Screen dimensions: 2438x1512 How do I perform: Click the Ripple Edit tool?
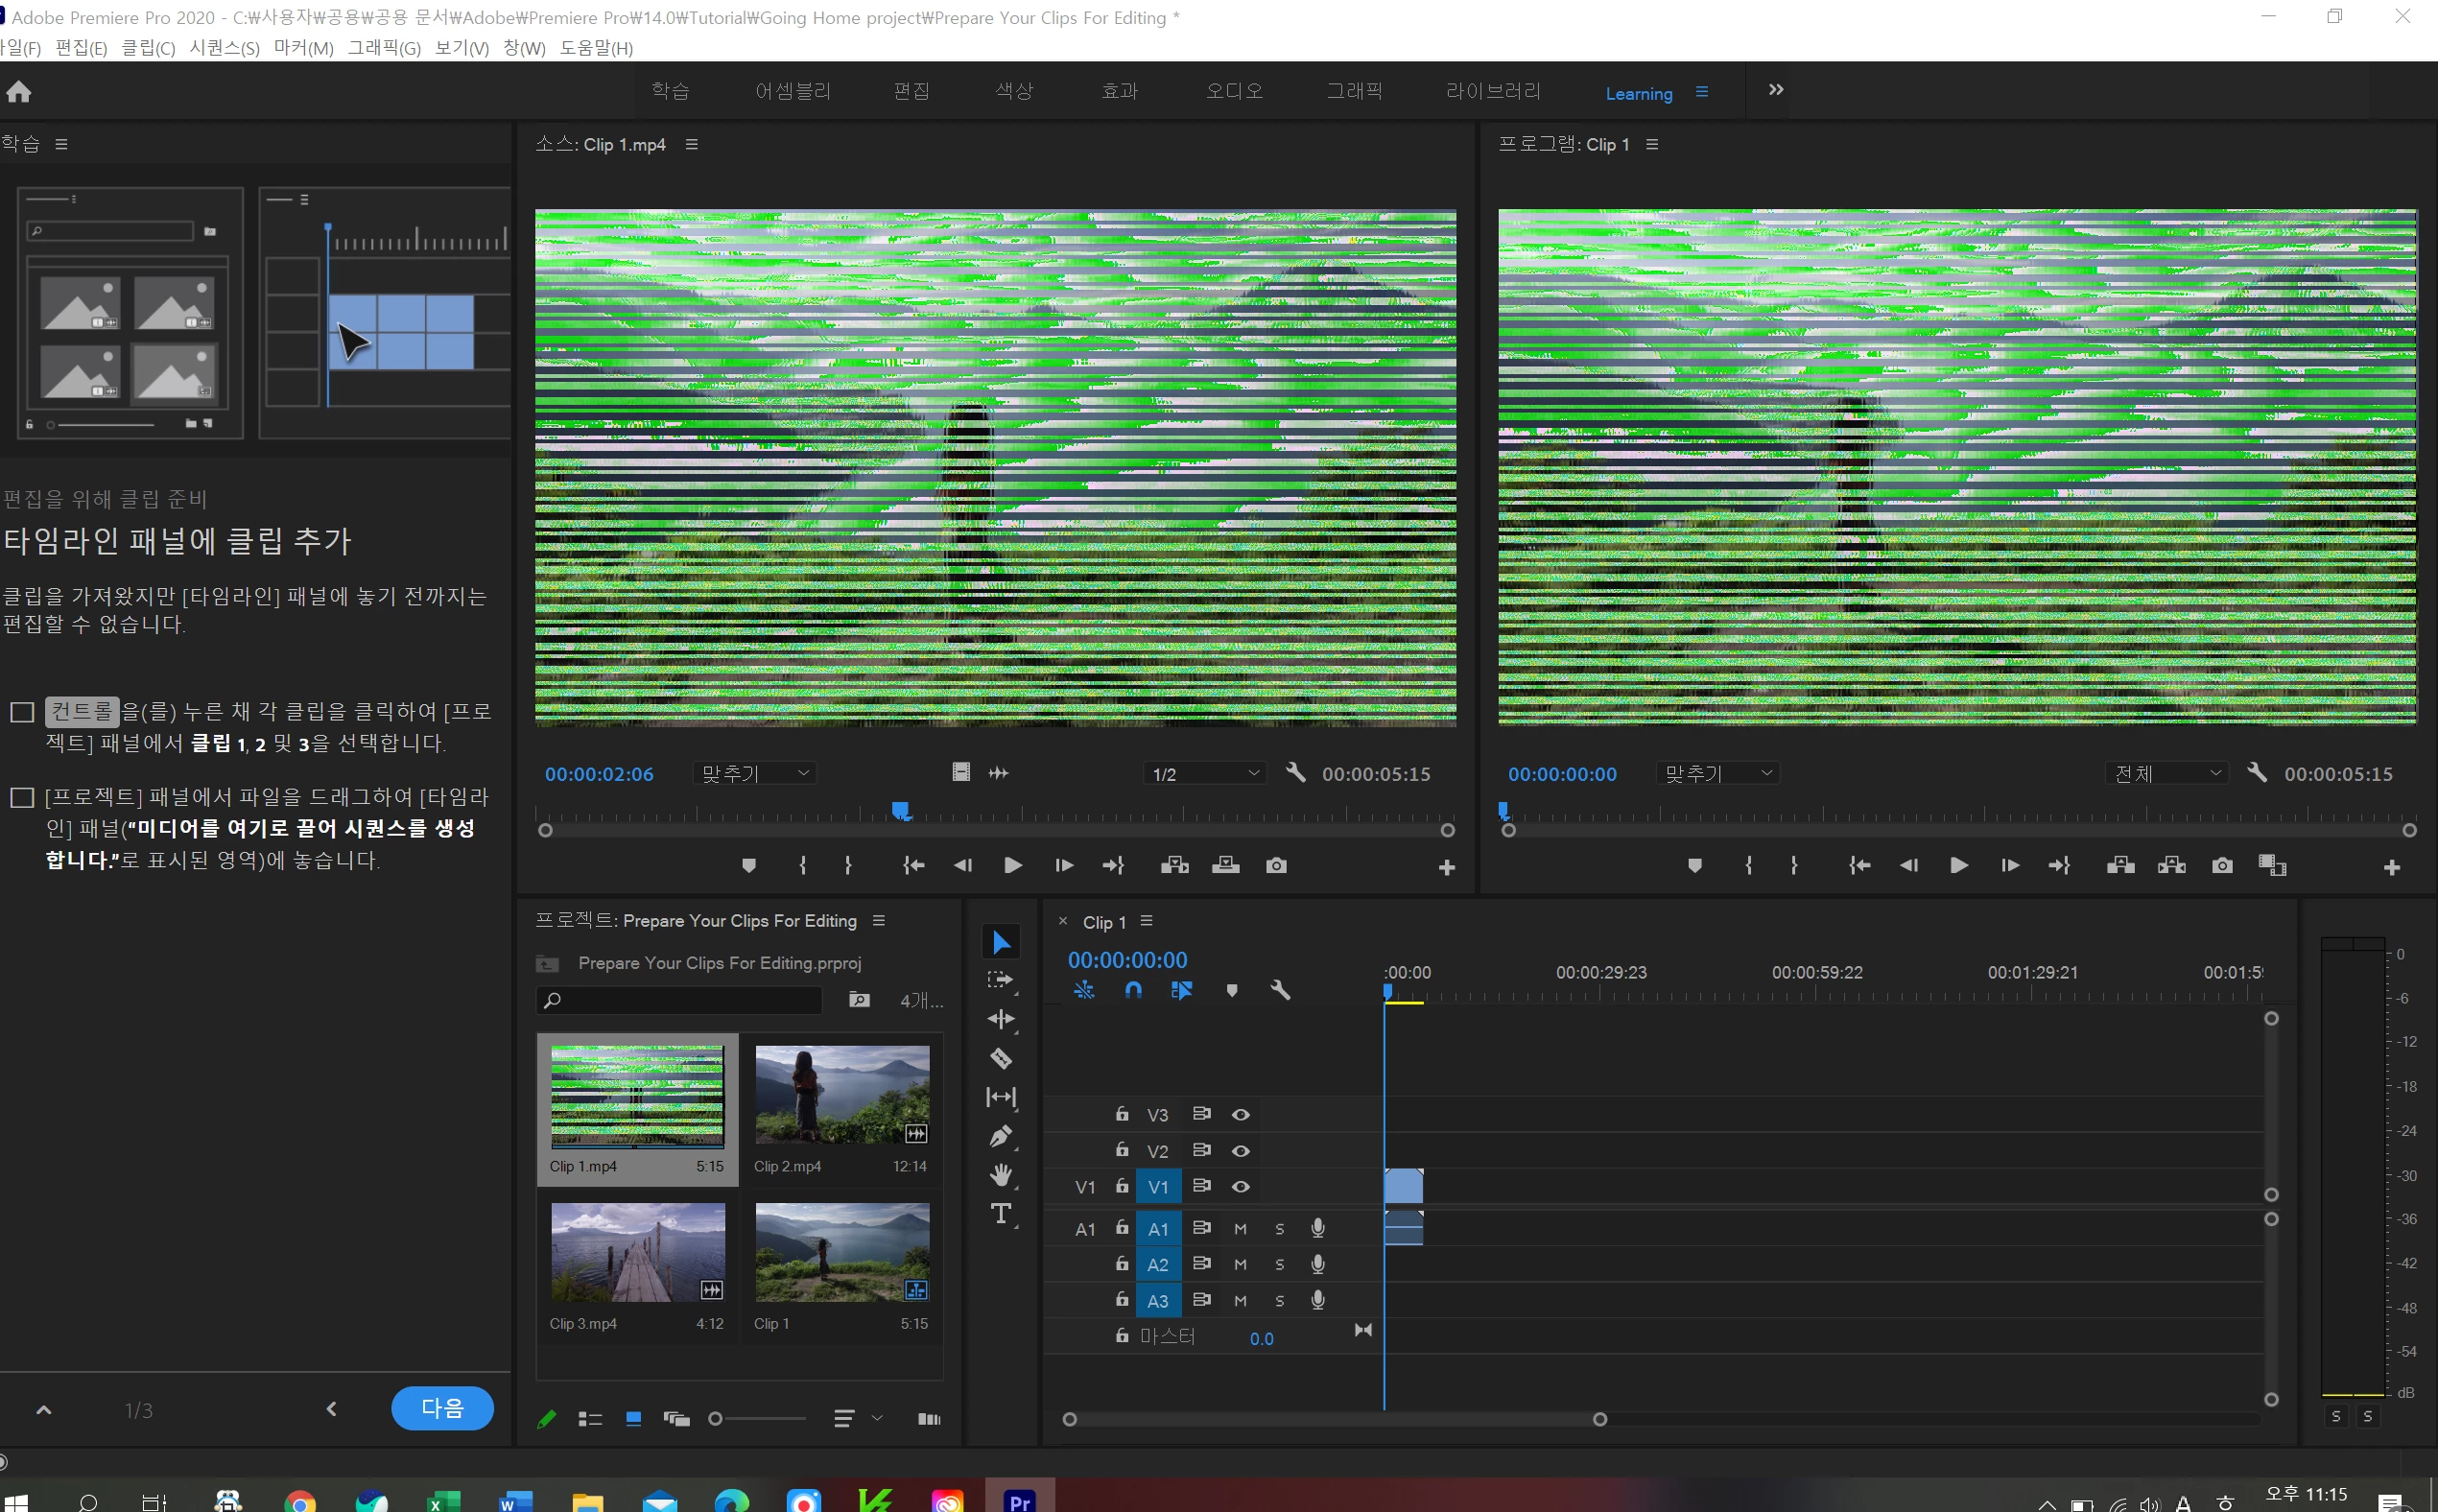click(1001, 1019)
